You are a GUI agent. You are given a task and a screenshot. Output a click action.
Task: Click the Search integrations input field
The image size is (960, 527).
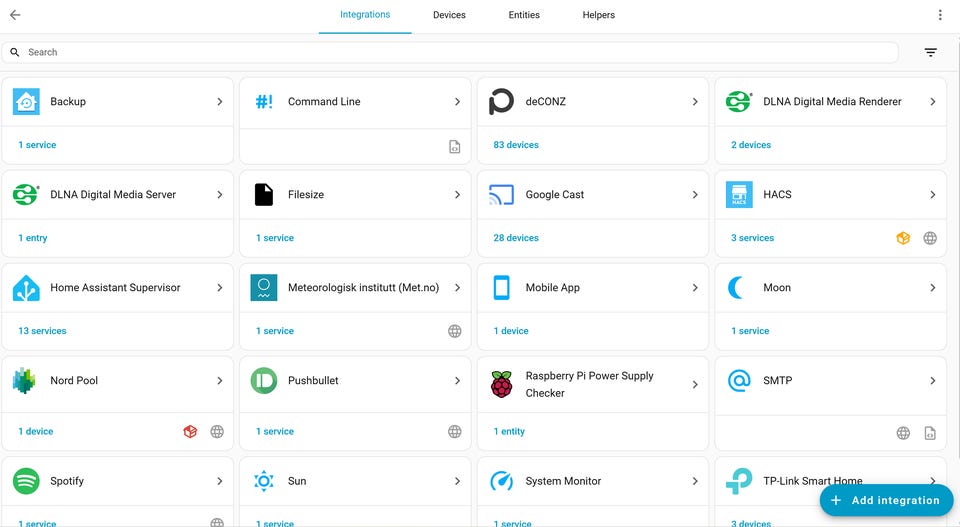[450, 53]
